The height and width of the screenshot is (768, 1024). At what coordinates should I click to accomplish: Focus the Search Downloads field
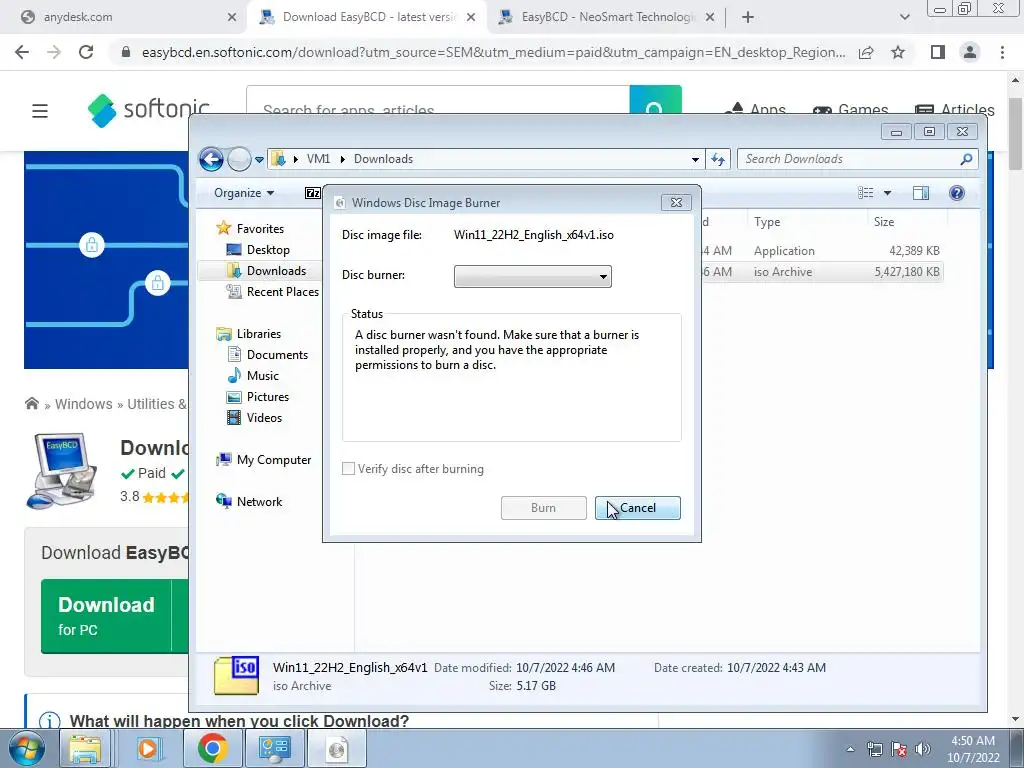(851, 159)
